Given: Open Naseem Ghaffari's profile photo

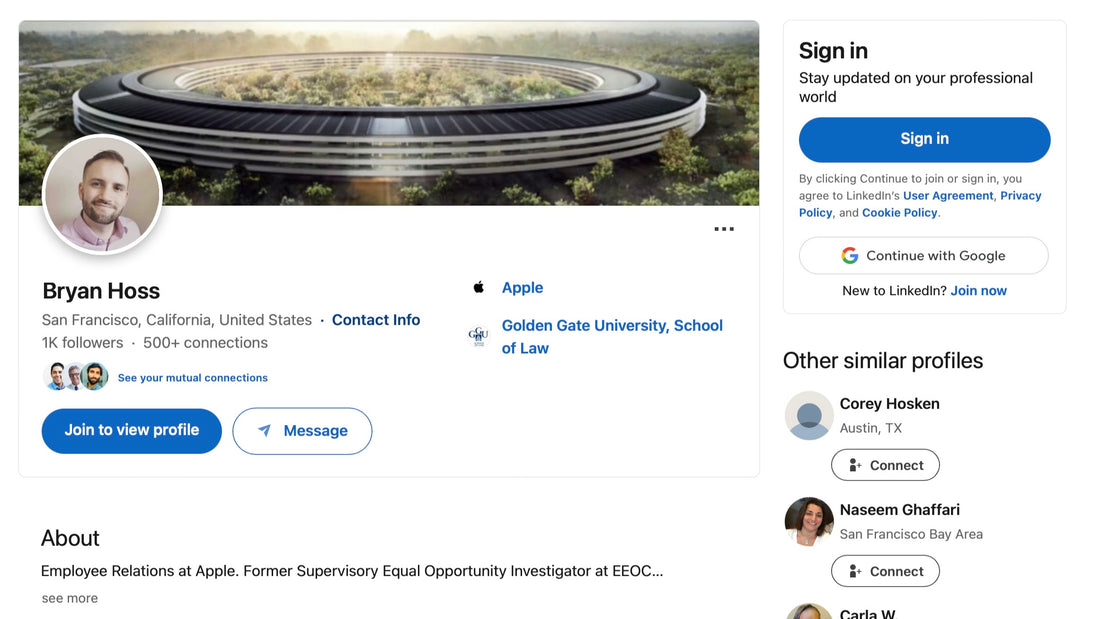Looking at the screenshot, I should point(809,521).
